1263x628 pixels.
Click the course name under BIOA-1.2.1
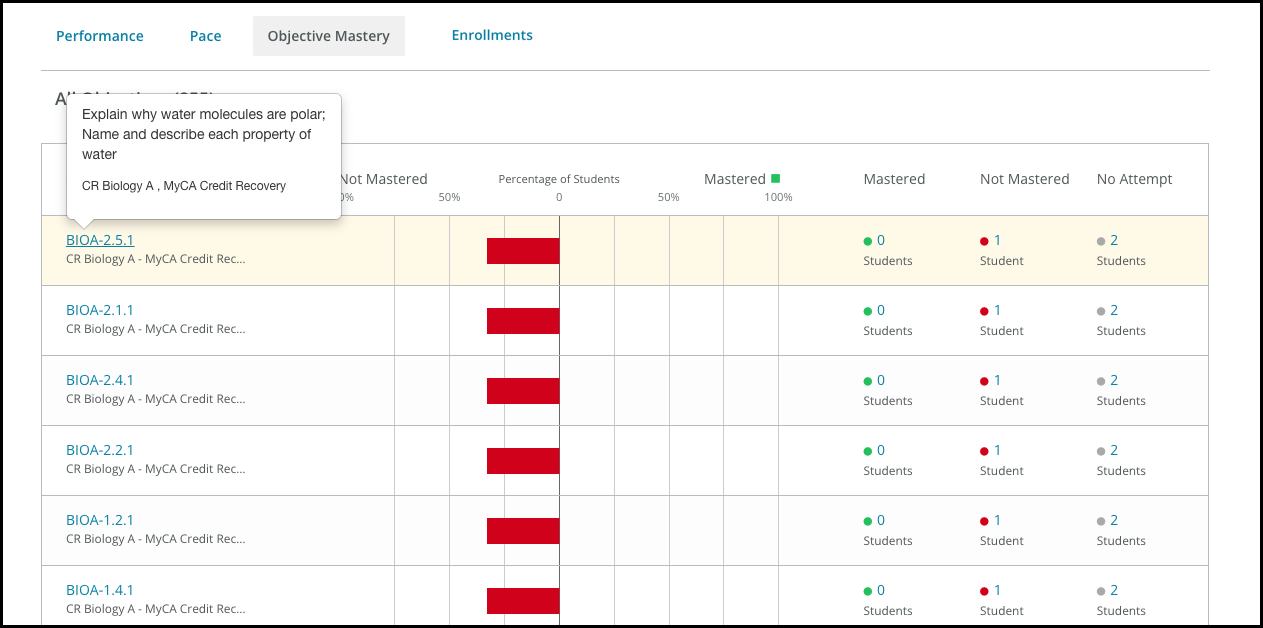(155, 539)
